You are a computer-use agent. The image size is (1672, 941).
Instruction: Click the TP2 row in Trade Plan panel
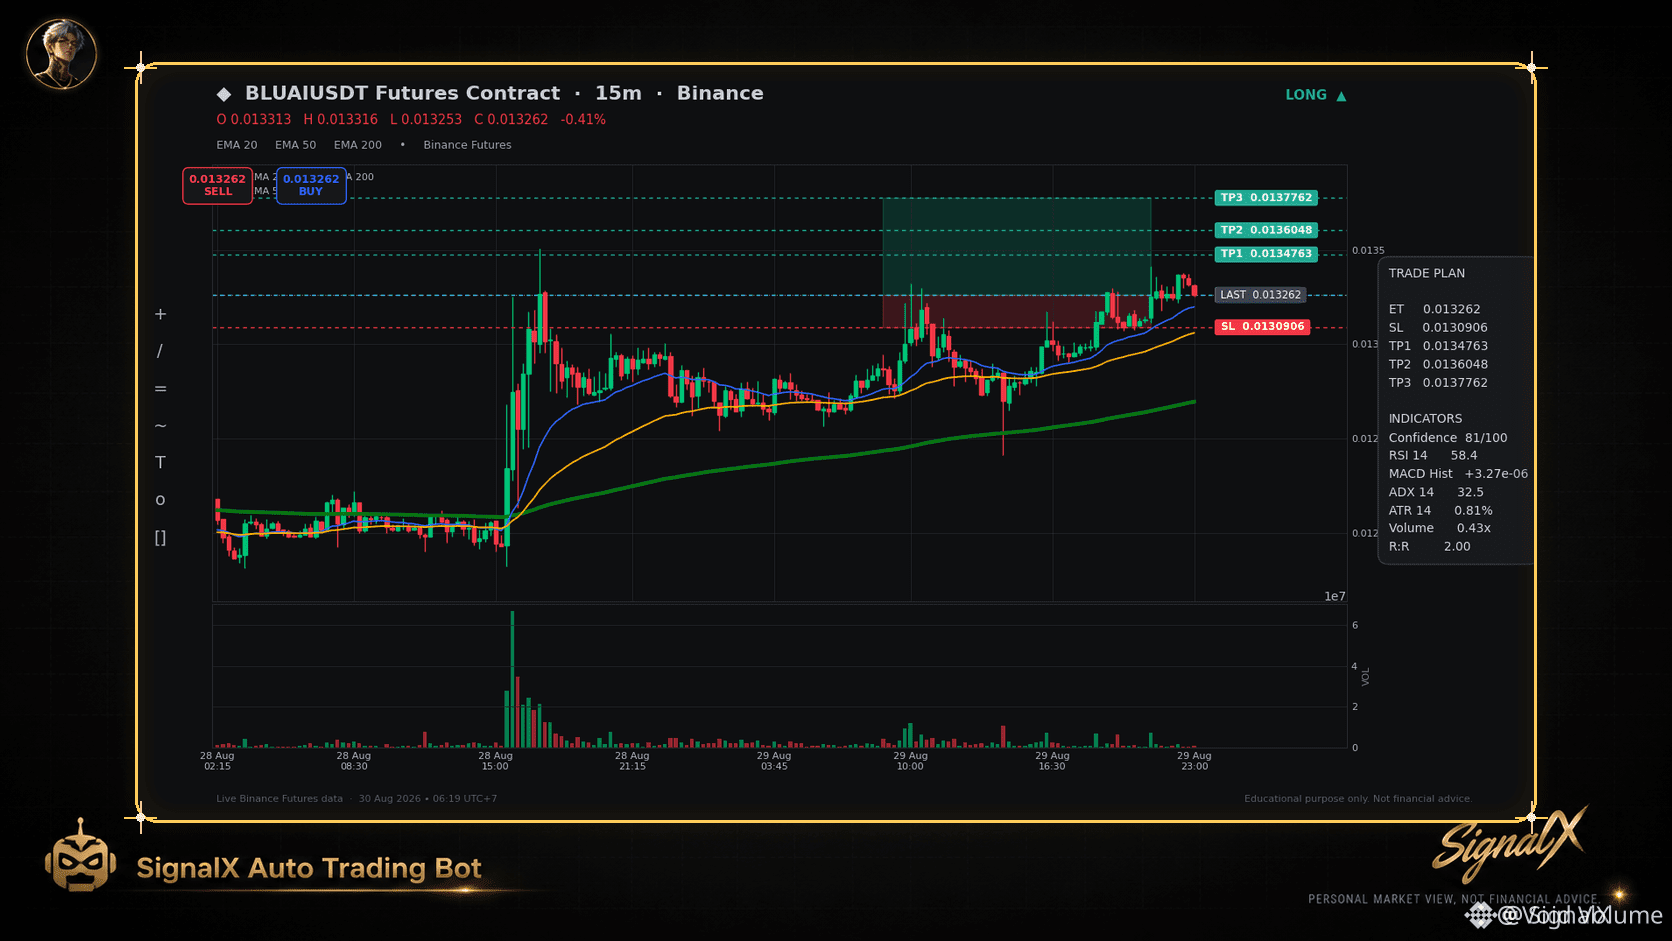point(1438,364)
